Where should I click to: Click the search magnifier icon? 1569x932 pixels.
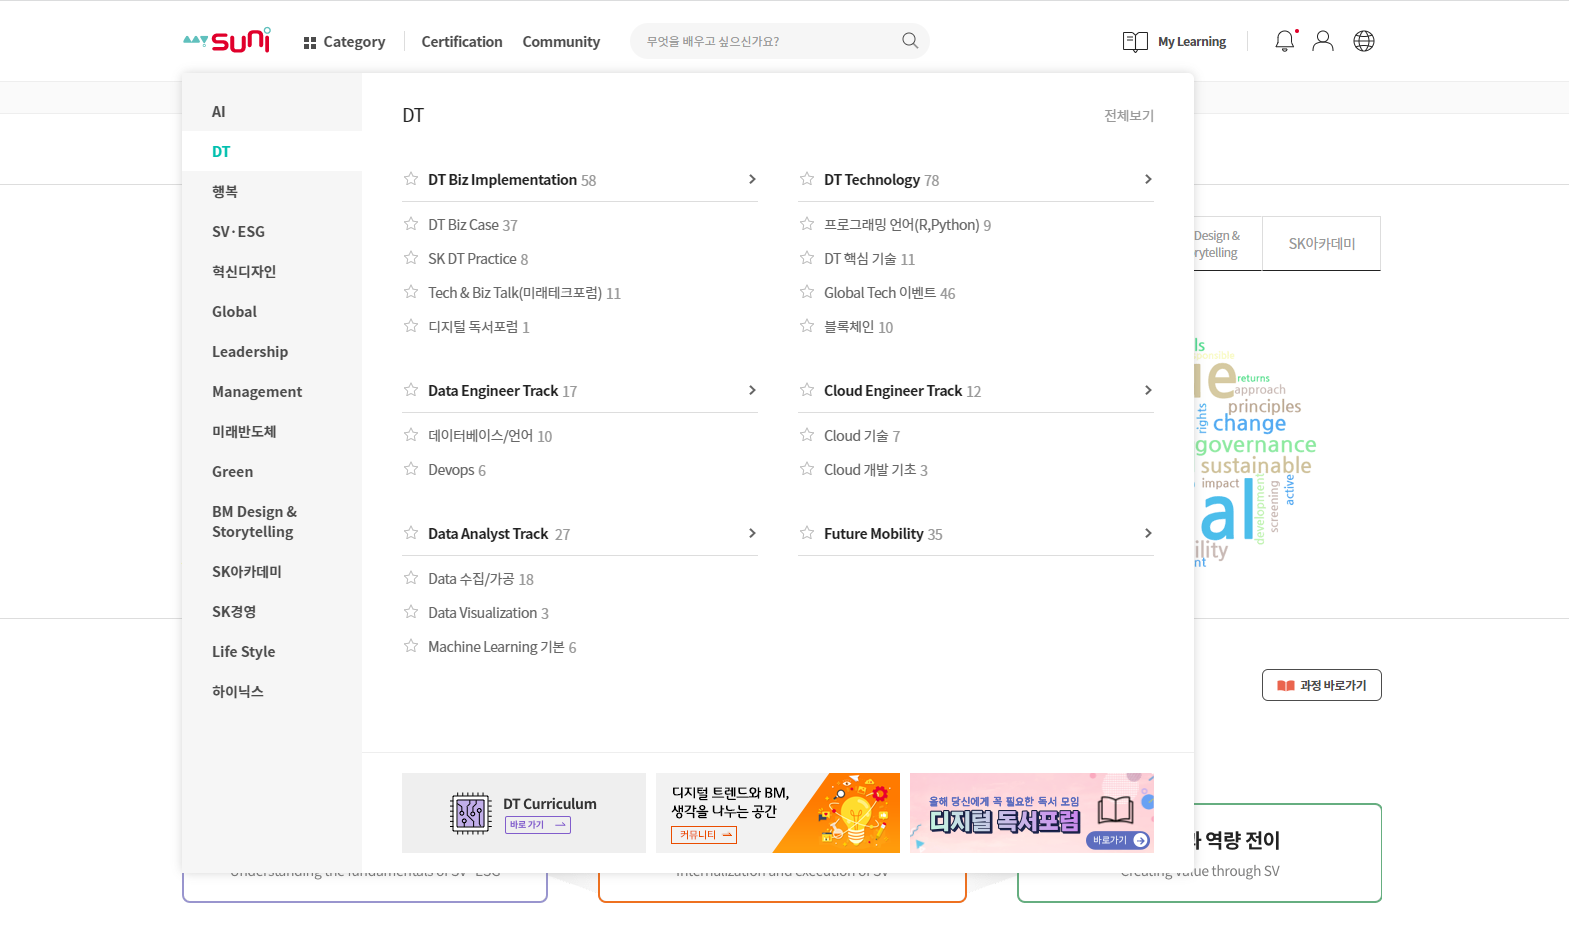coord(910,41)
